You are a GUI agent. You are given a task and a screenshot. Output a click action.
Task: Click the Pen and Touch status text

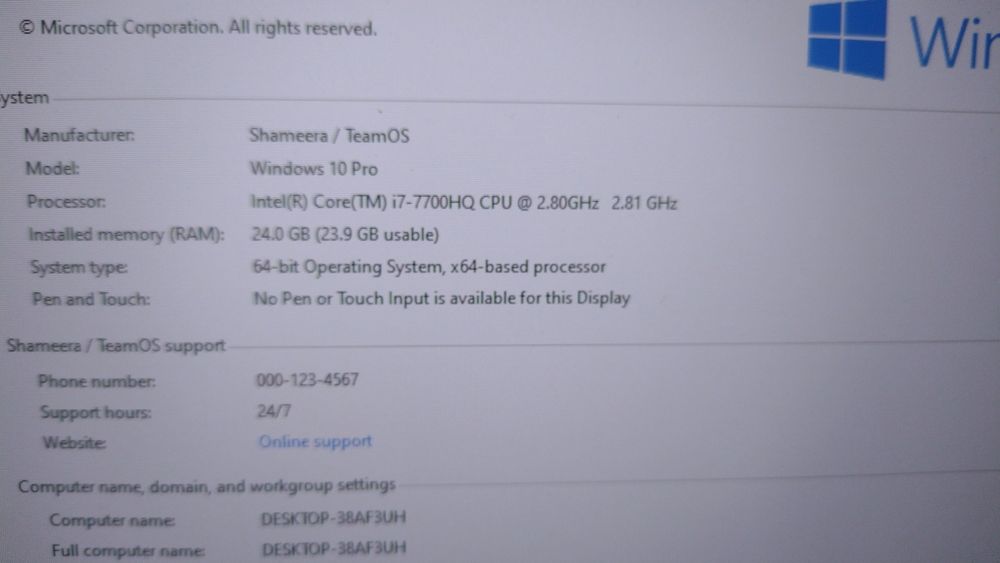[442, 298]
